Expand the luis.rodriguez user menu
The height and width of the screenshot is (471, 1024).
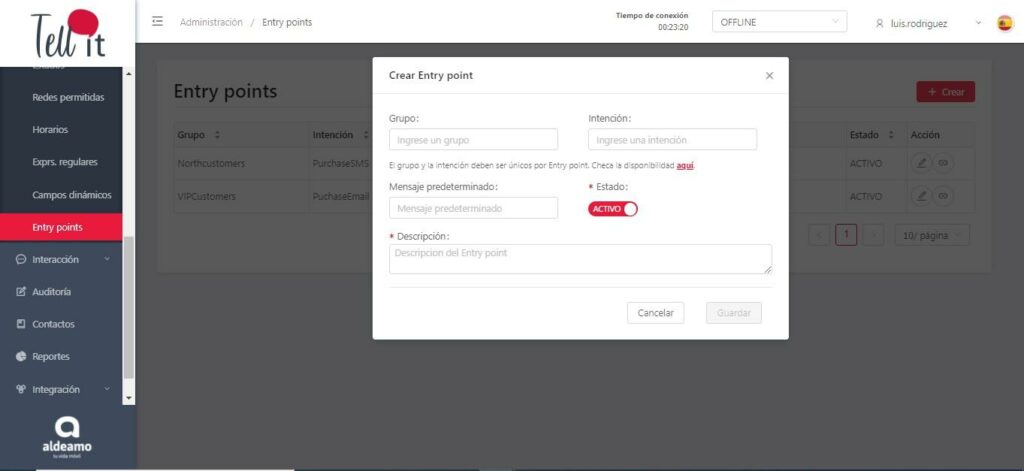point(927,23)
